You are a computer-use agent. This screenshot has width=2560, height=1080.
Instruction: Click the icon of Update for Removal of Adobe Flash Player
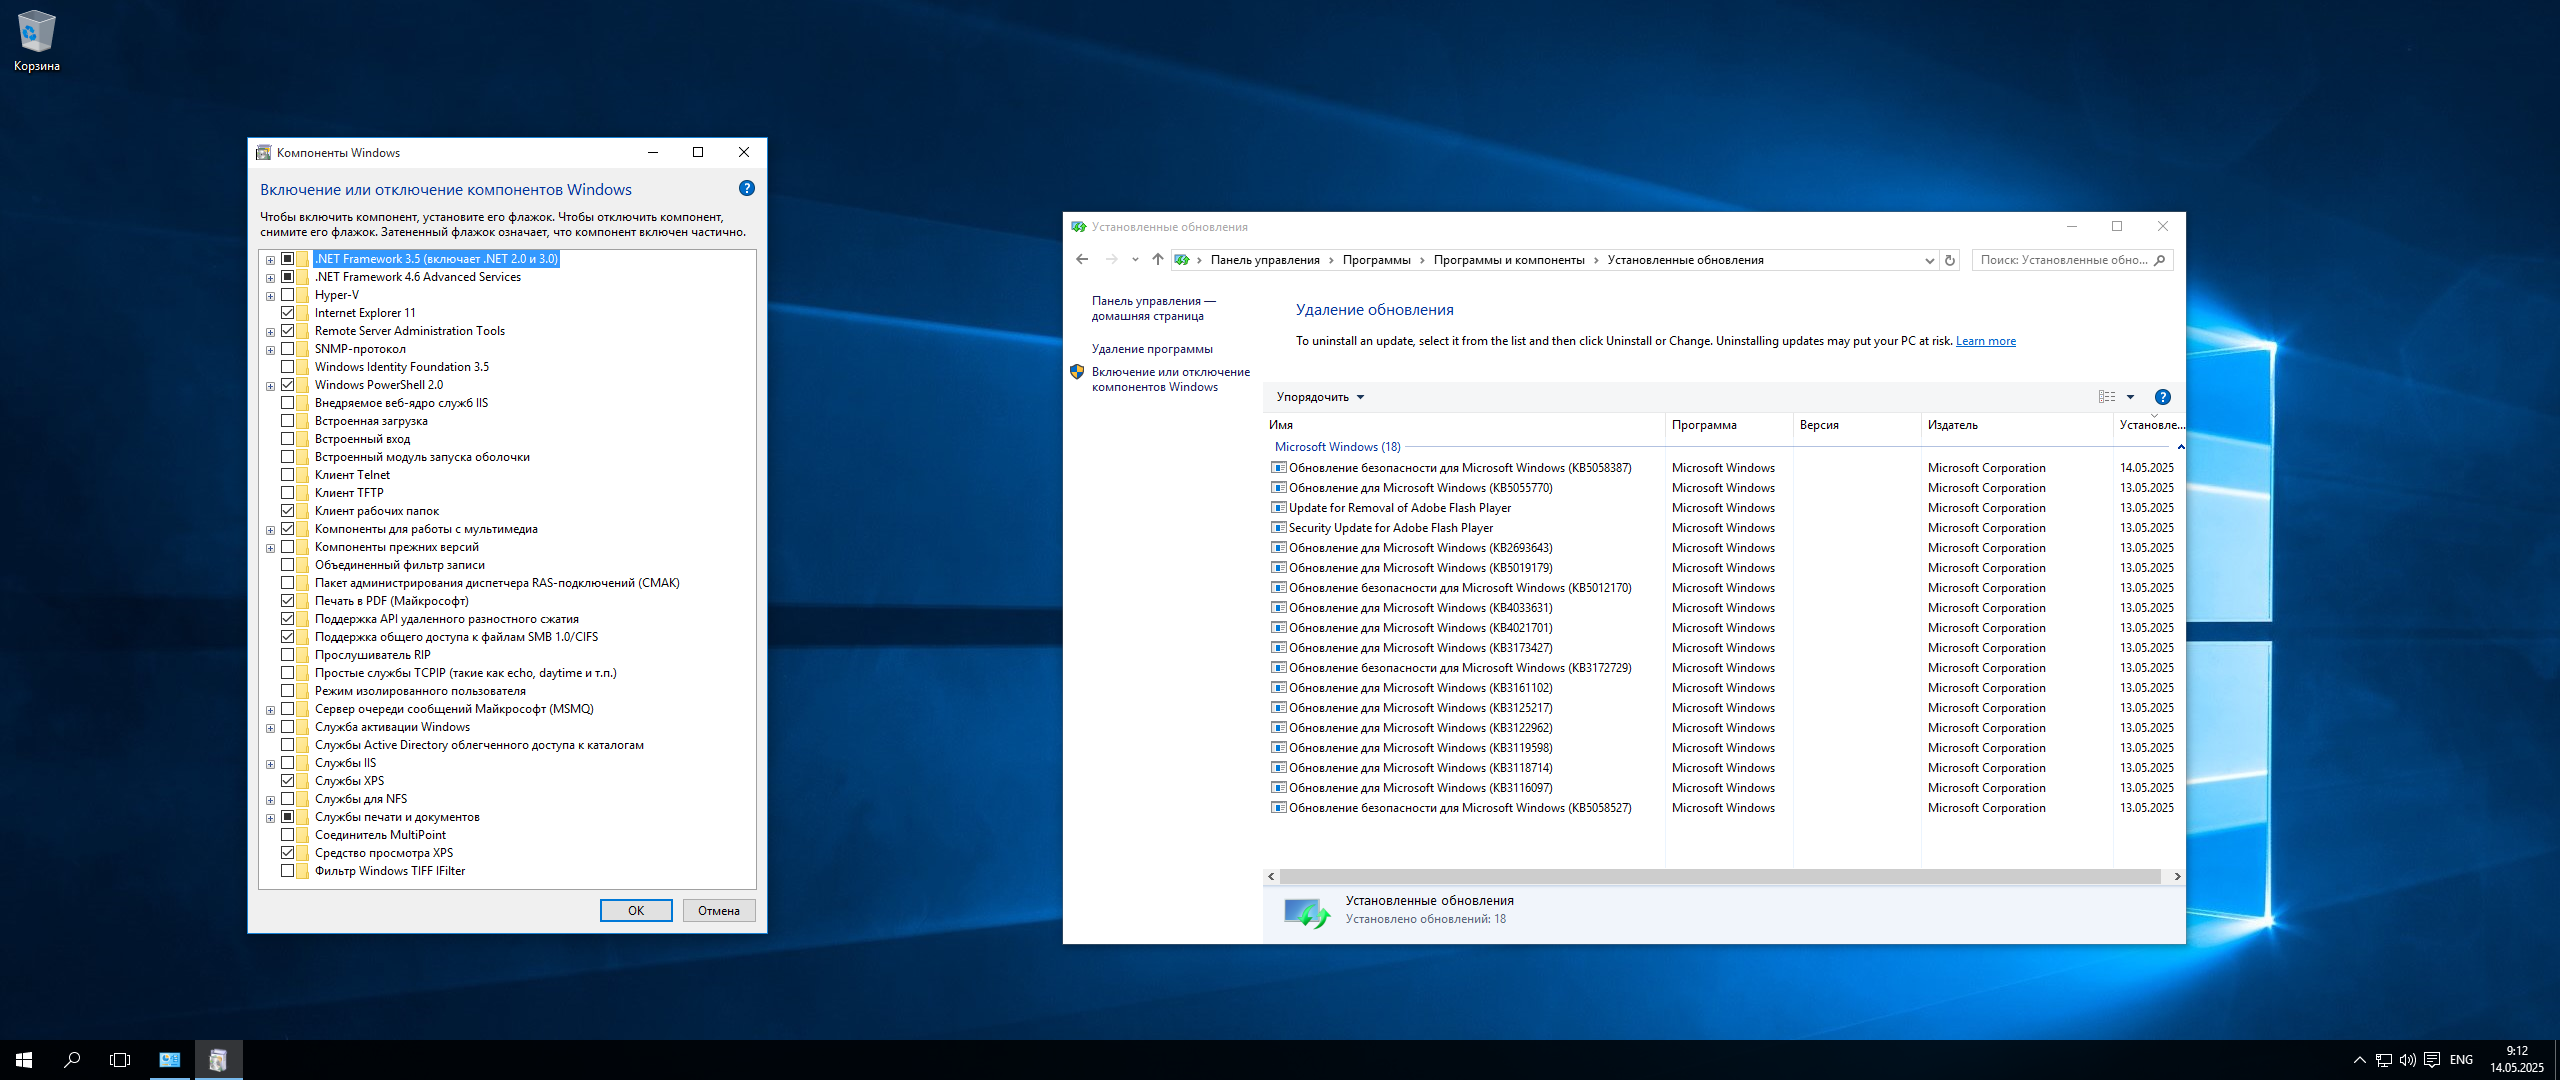(x=1278, y=508)
